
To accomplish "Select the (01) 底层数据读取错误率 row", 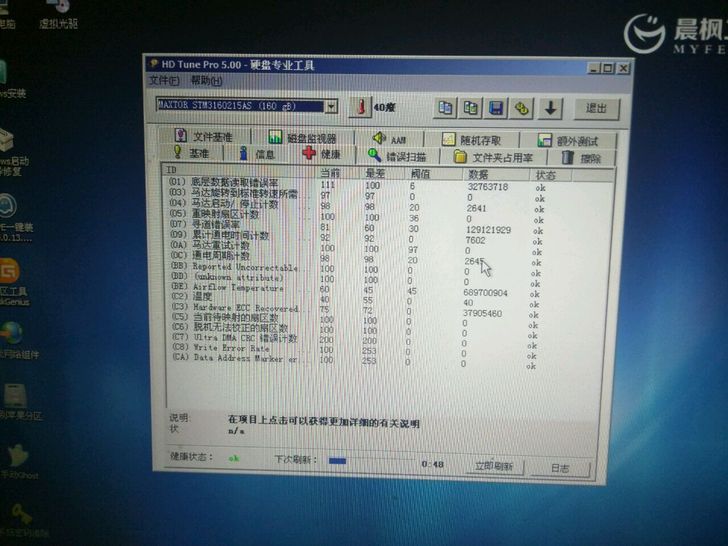I will (x=358, y=185).
